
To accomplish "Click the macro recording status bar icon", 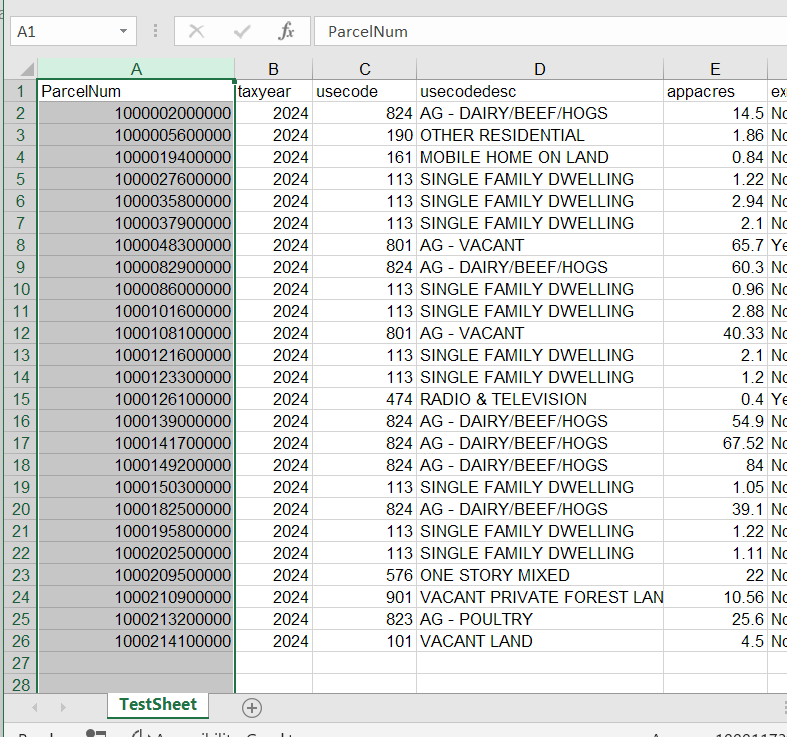I will click(x=96, y=733).
